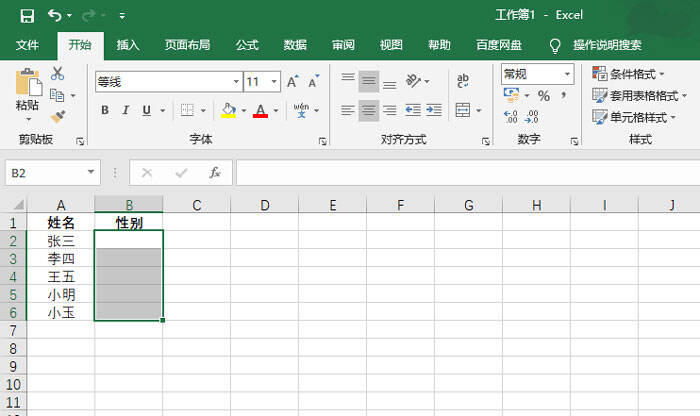Click the Increase Font Size icon
The image size is (700, 416).
pyautogui.click(x=292, y=82)
